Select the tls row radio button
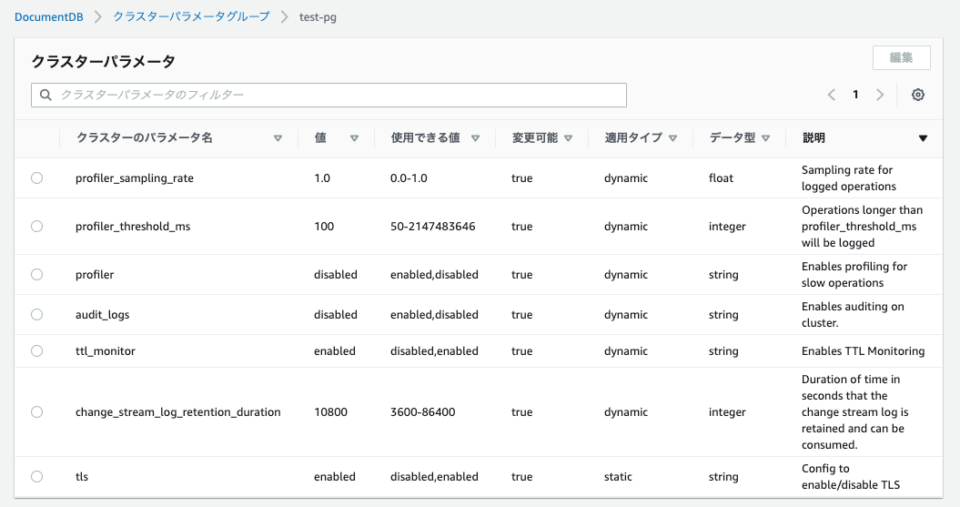Viewport: 960px width, 507px height. [x=37, y=476]
